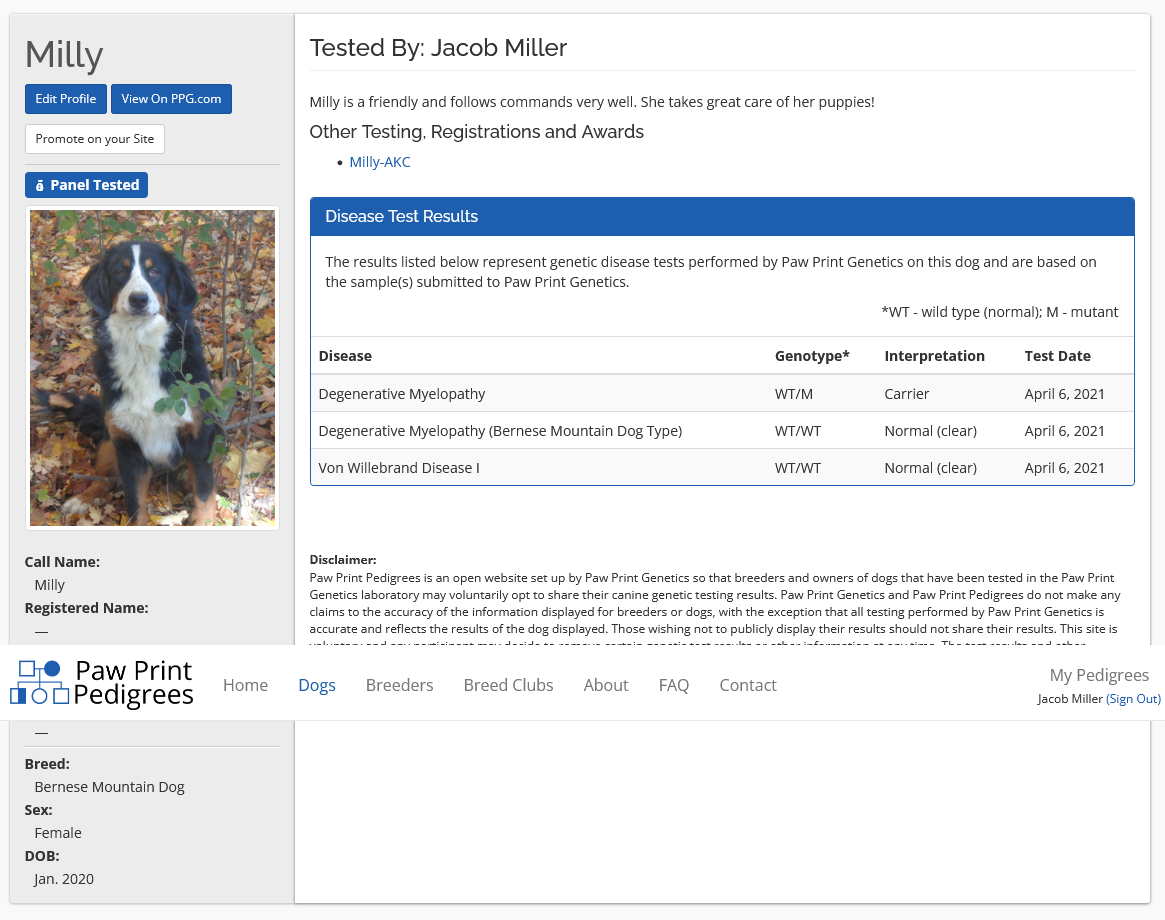Go to the Home nav item
Viewport: 1165px width, 920px height.
pos(245,685)
